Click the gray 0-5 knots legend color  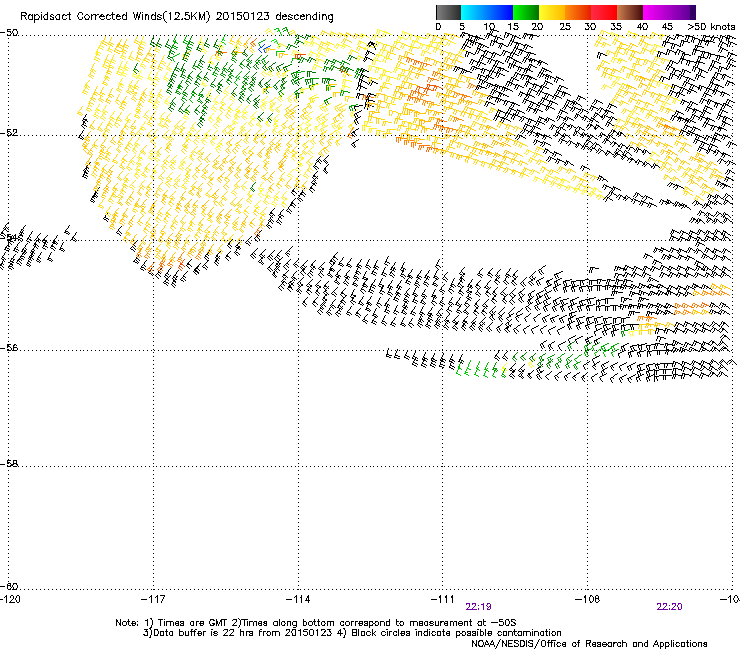[x=448, y=12]
